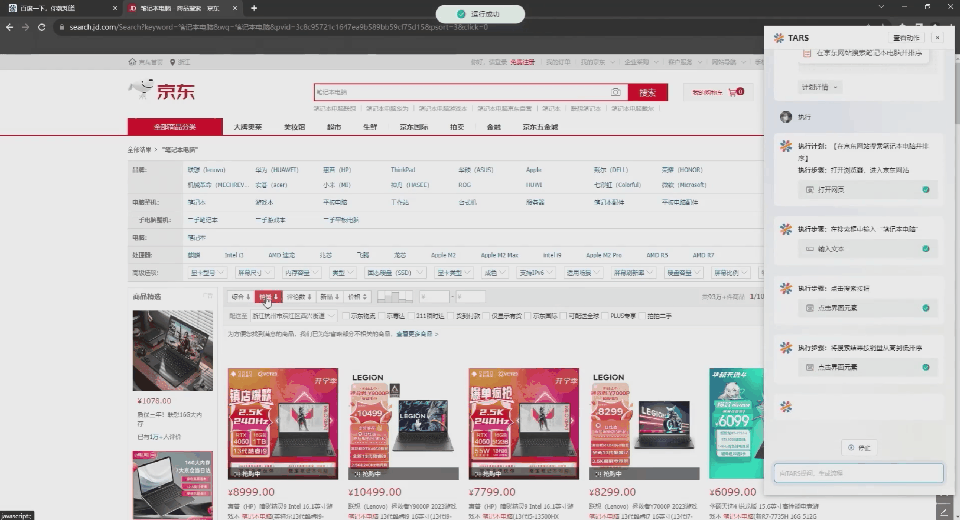Select the sales sort tab
The width and height of the screenshot is (960, 520).
coord(268,296)
